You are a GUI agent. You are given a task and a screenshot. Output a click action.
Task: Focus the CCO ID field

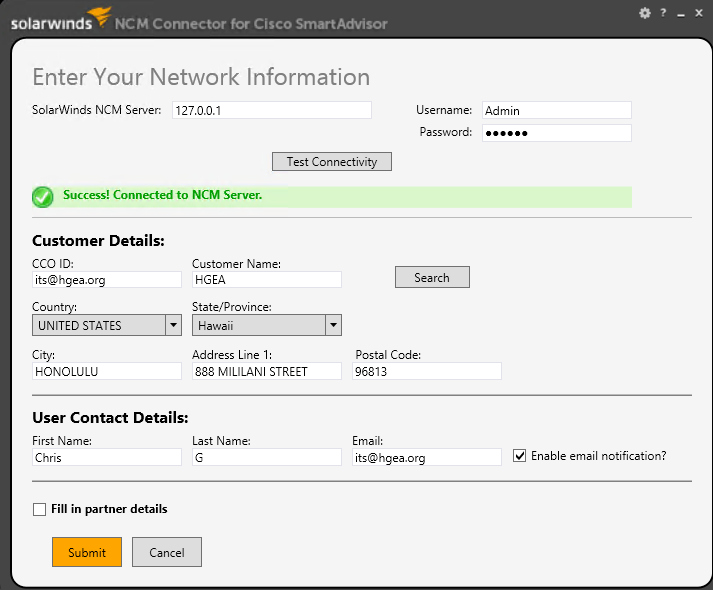(x=107, y=280)
